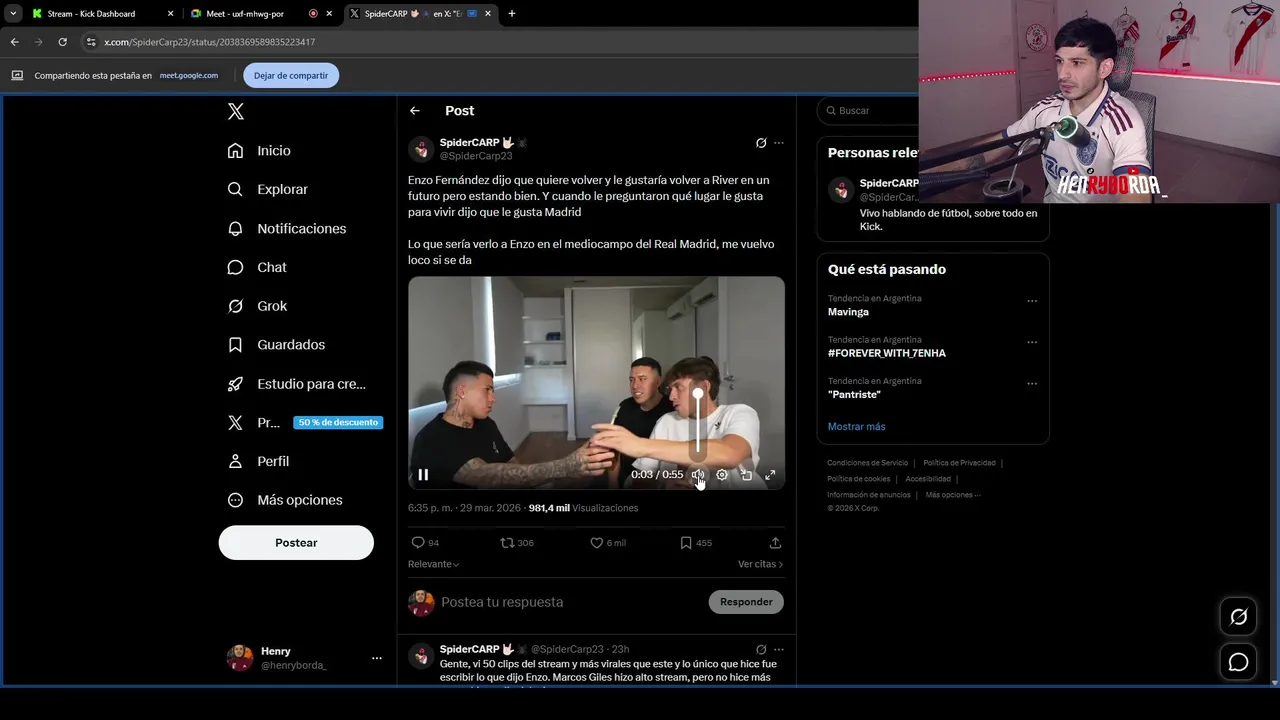The height and width of the screenshot is (720, 1280).
Task: Open Chat in sidebar
Action: coord(256,267)
